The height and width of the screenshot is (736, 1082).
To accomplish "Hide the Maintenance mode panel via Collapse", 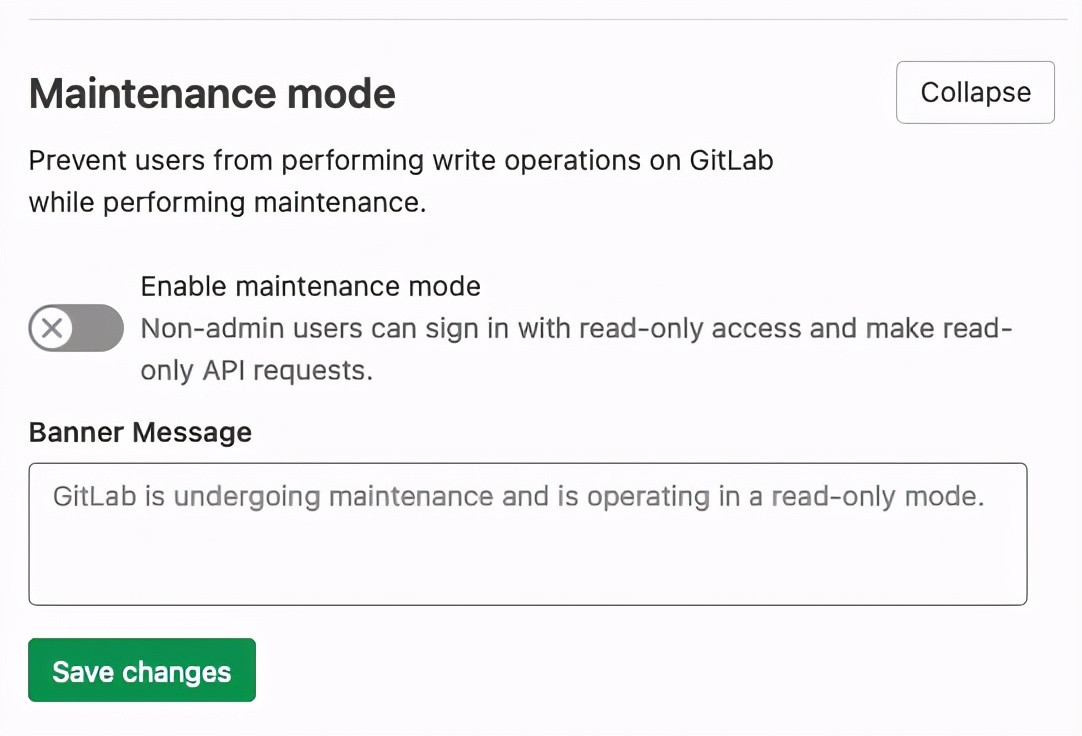I will coord(974,91).
